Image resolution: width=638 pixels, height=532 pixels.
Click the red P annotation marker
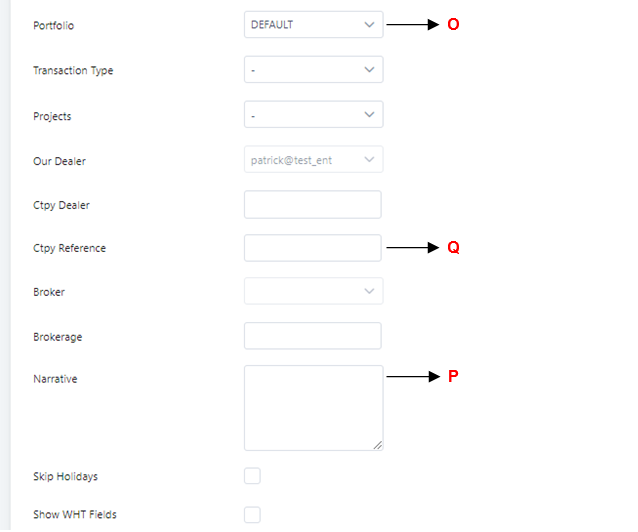453,376
